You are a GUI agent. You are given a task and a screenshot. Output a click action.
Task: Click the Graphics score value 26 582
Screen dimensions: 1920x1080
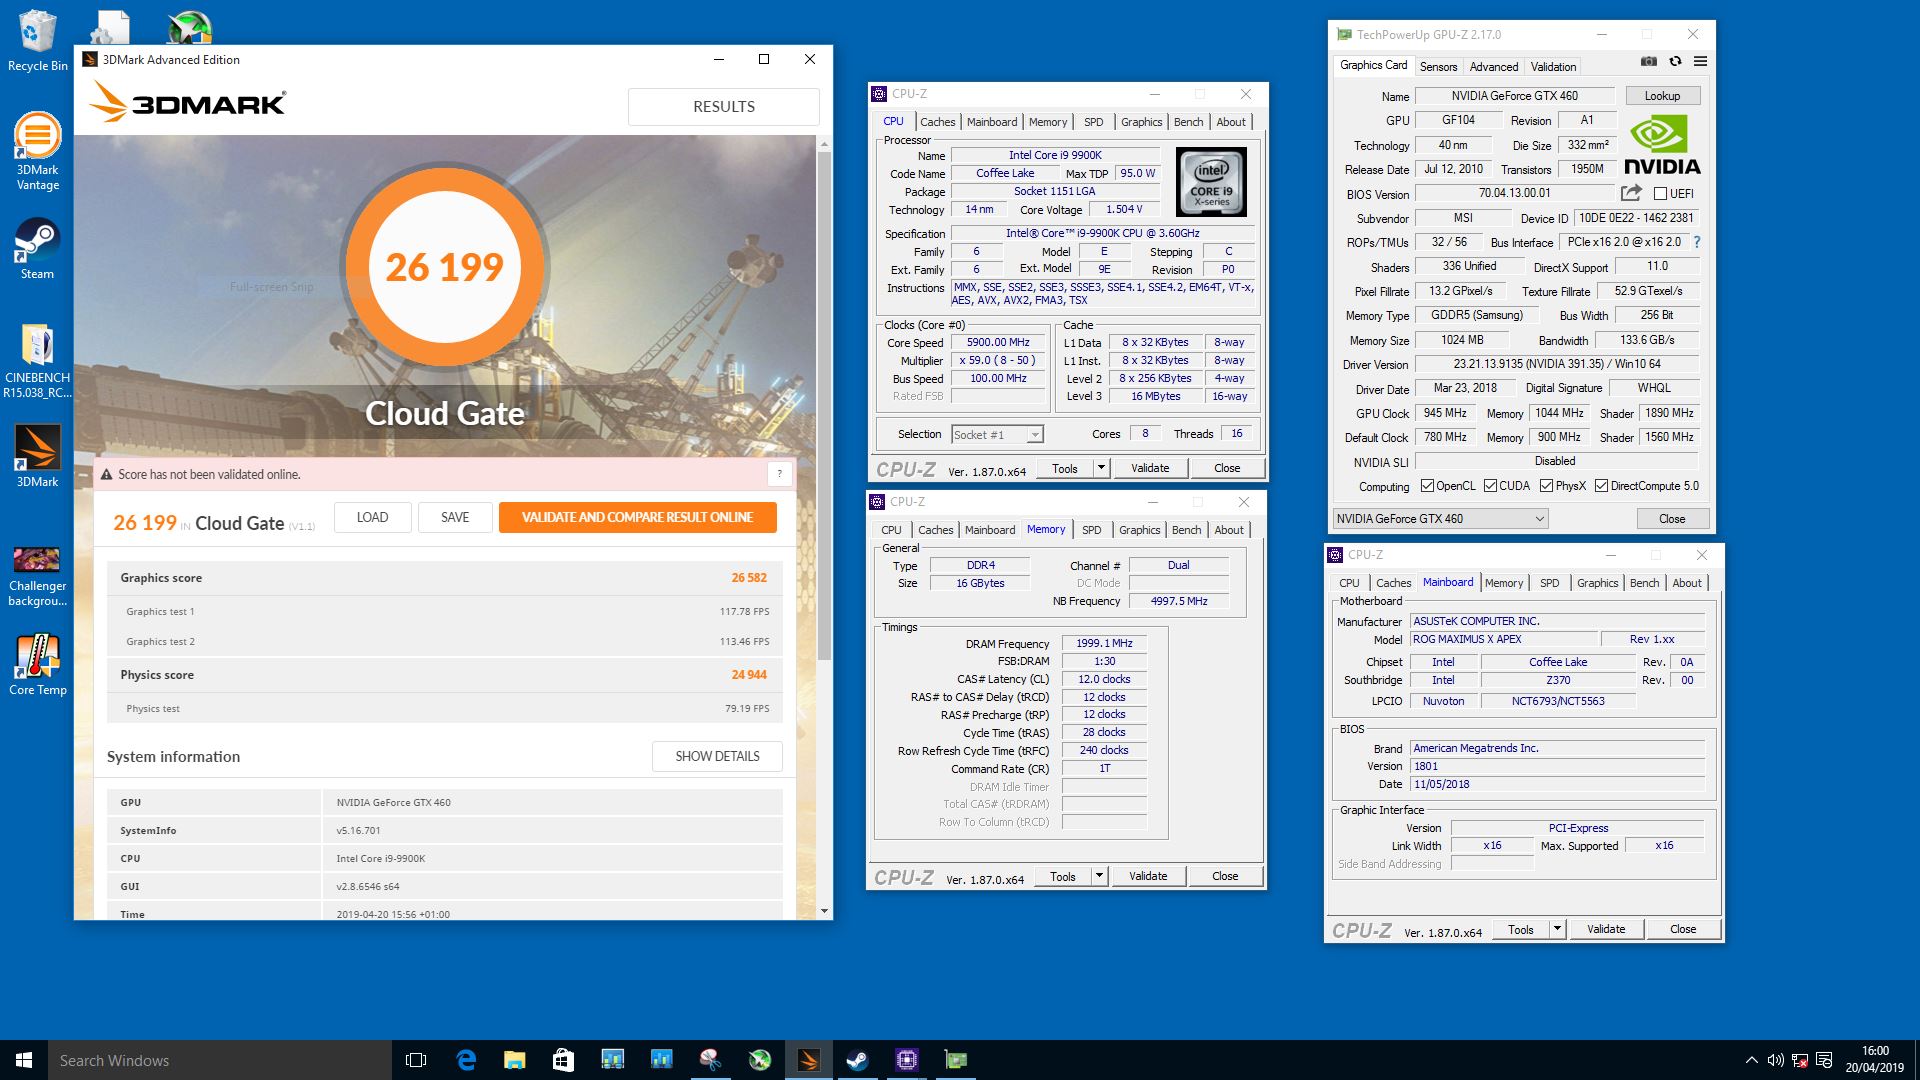pyautogui.click(x=749, y=578)
